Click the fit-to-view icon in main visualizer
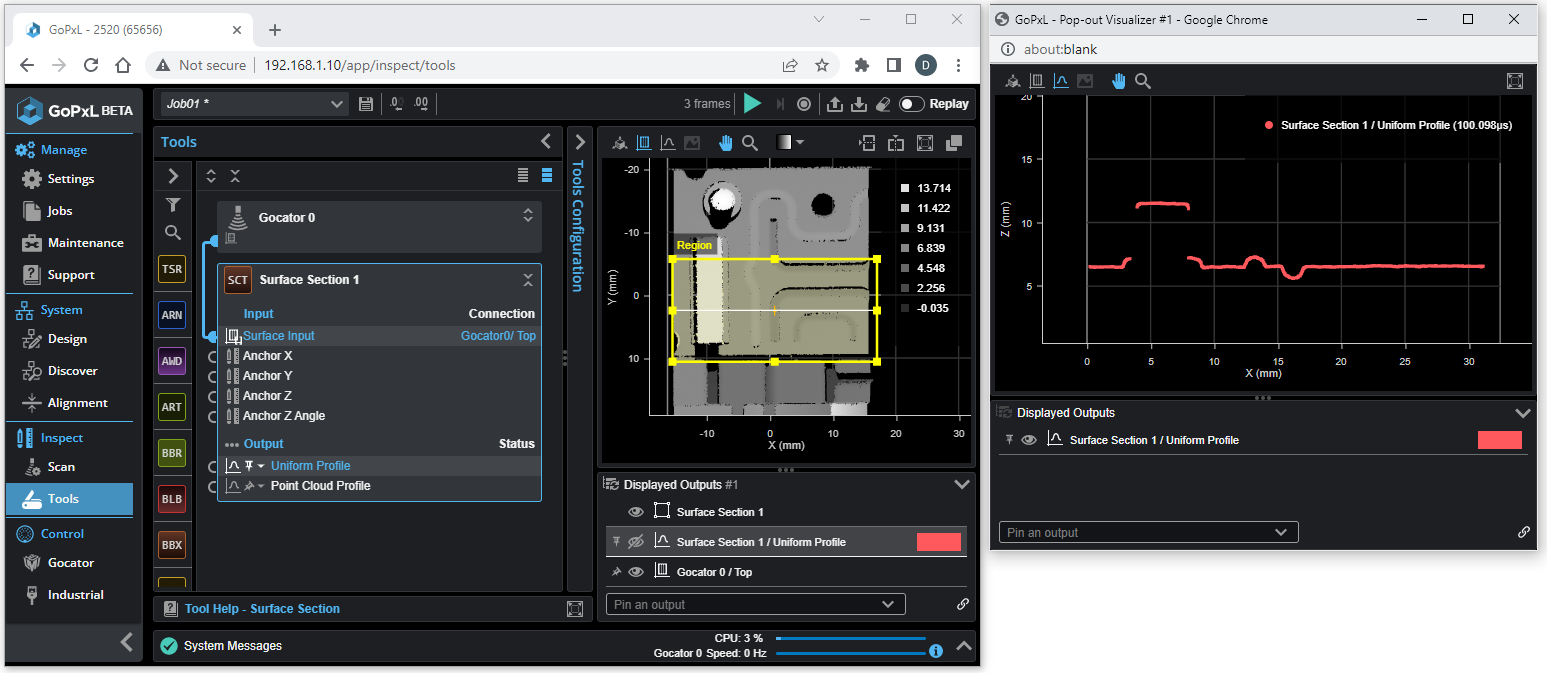The width and height of the screenshot is (1547, 673). (925, 143)
